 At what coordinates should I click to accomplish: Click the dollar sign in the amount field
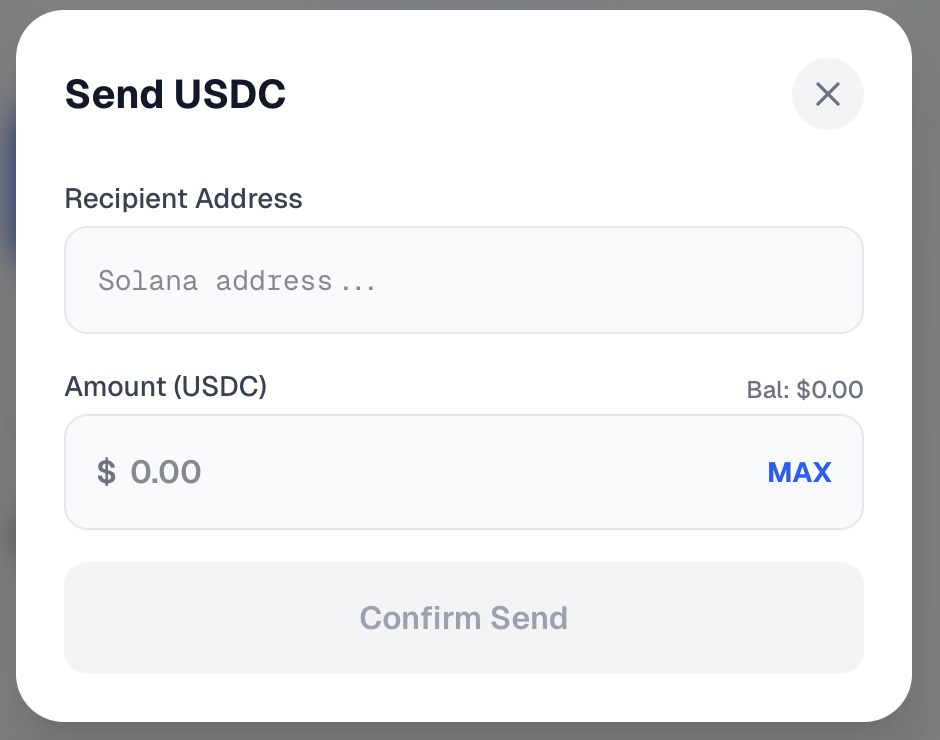[x=106, y=472]
